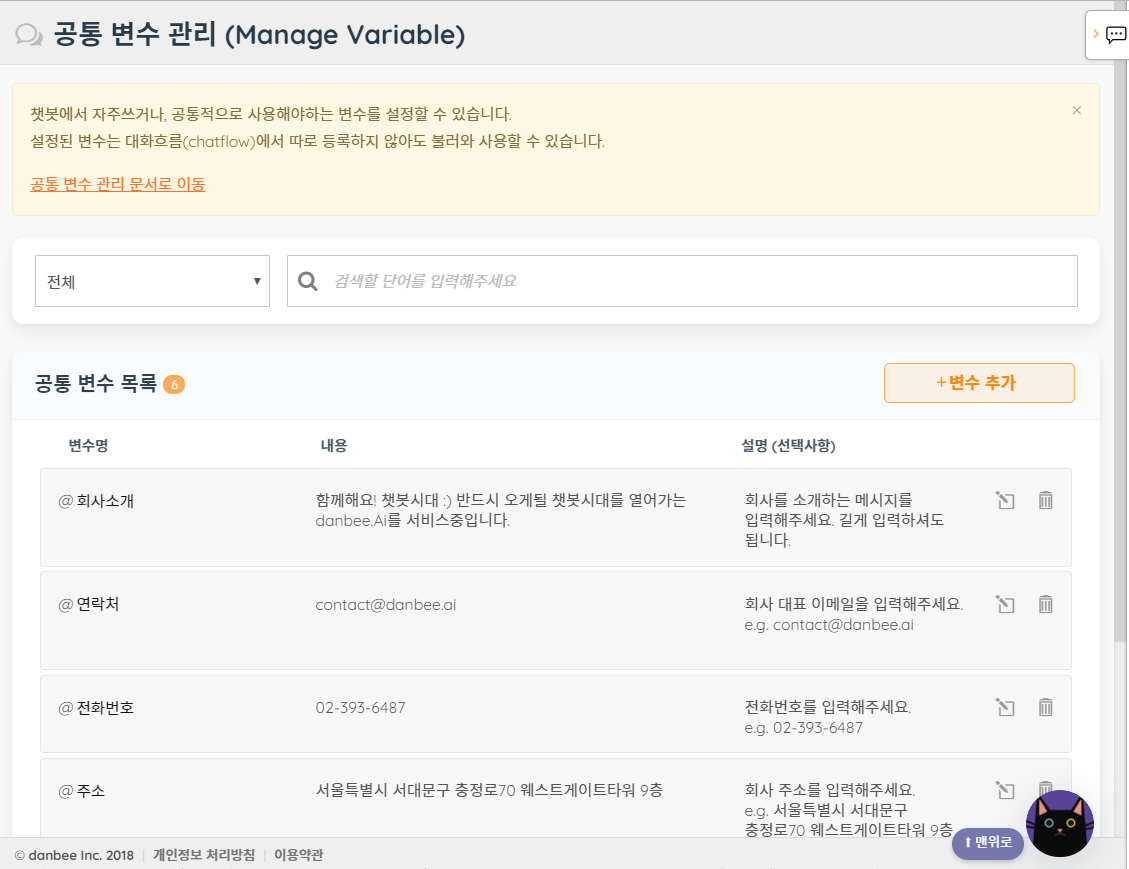Image resolution: width=1129 pixels, height=869 pixels.
Task: Click the 내용 column header
Action: 333,446
